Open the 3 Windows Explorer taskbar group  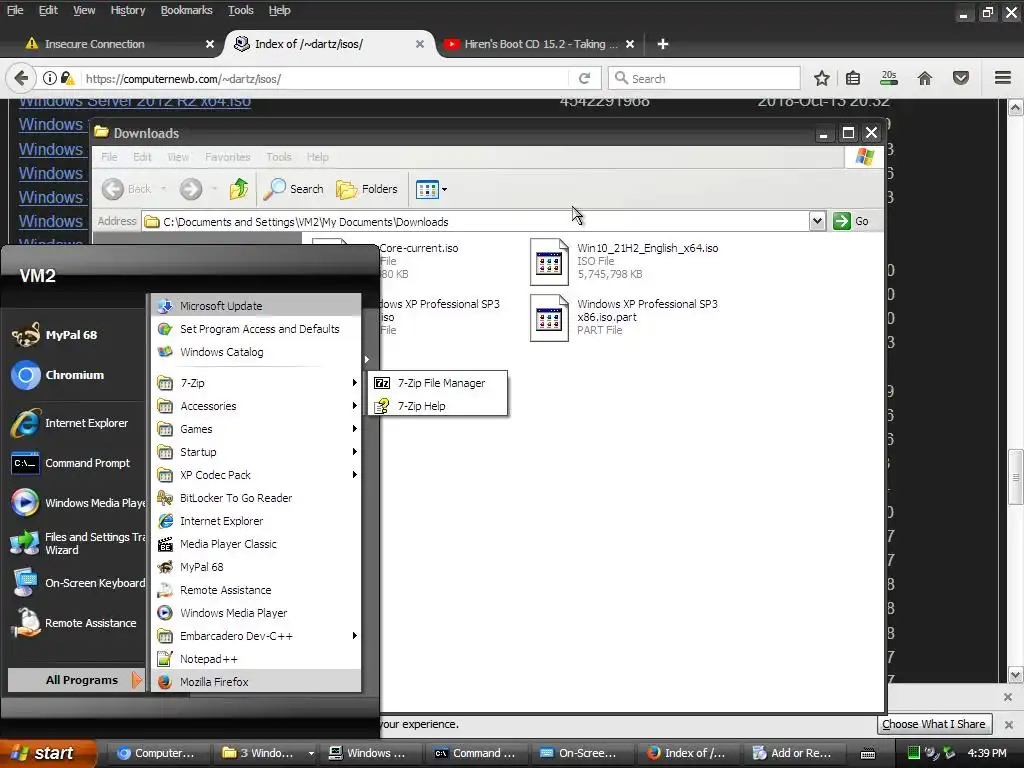tap(266, 753)
